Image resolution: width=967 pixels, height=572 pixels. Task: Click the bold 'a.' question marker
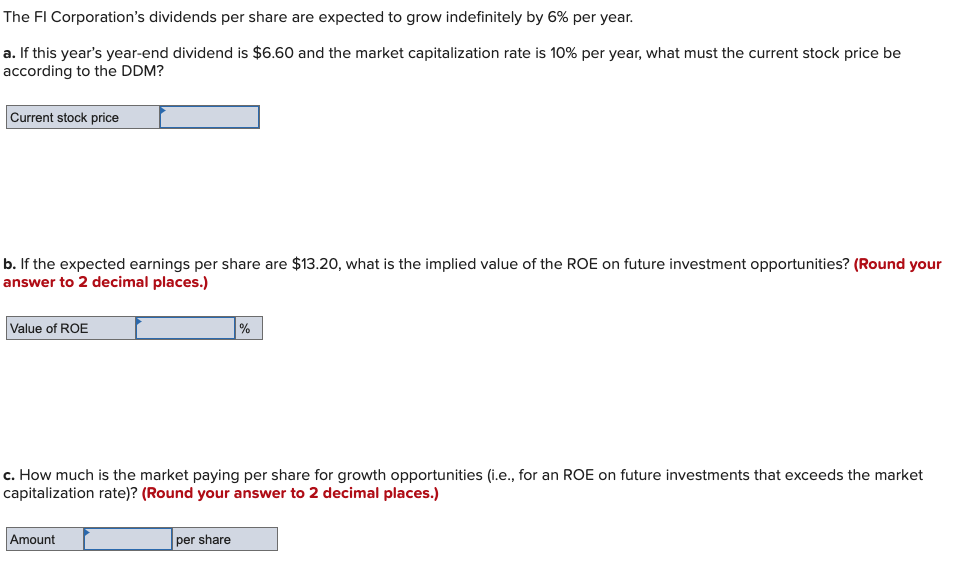pyautogui.click(x=9, y=53)
